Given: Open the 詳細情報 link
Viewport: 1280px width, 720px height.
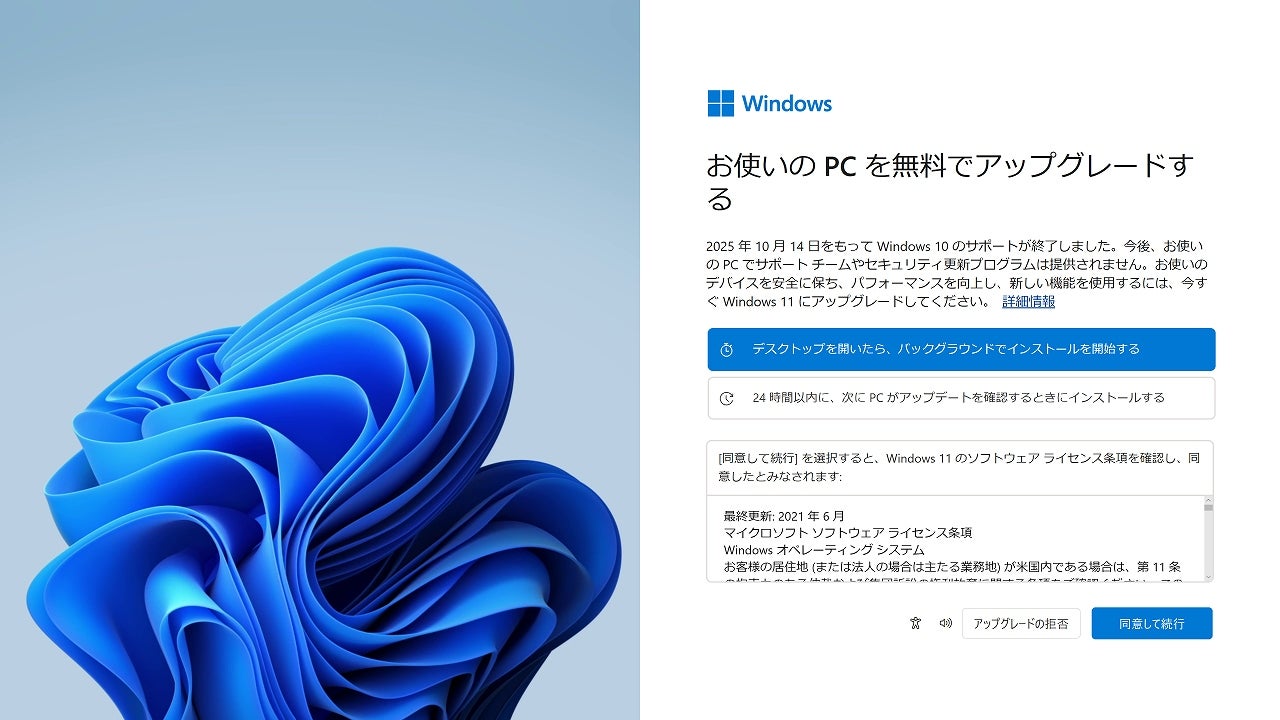Looking at the screenshot, I should pos(1028,301).
